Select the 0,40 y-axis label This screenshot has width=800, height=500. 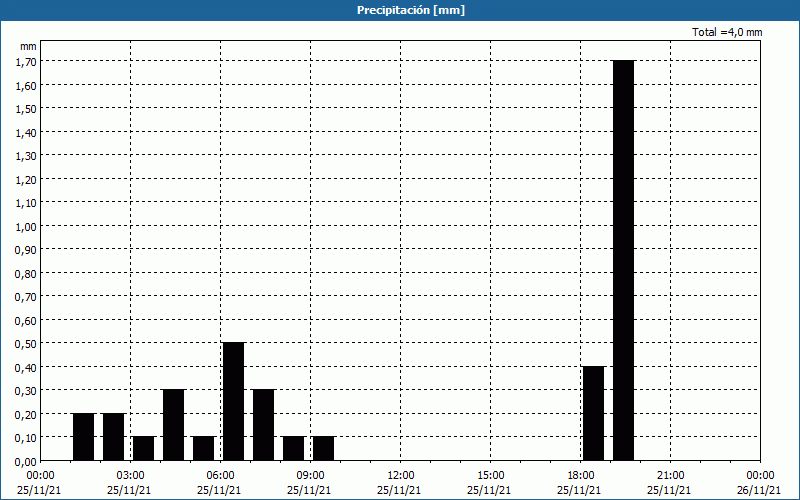[x=27, y=368]
